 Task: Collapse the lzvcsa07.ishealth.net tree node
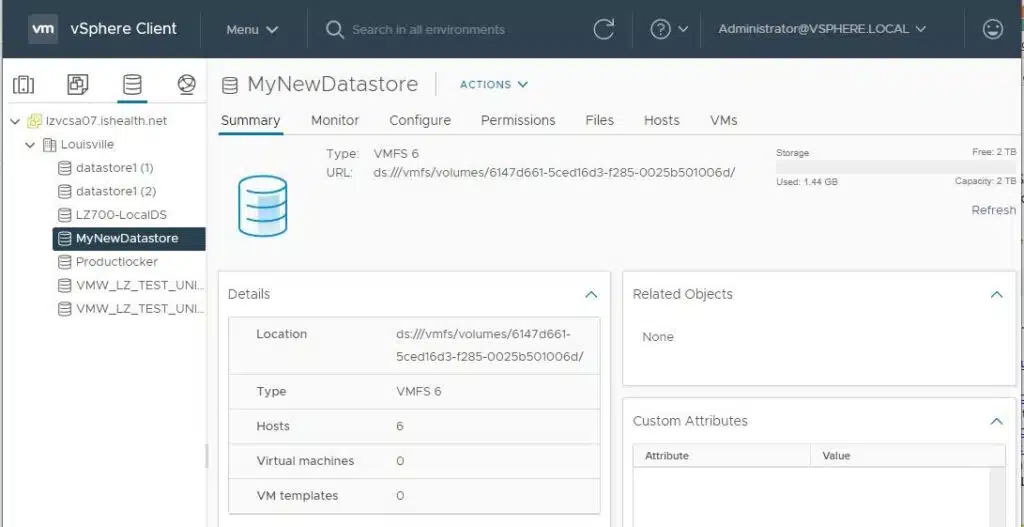(15, 121)
